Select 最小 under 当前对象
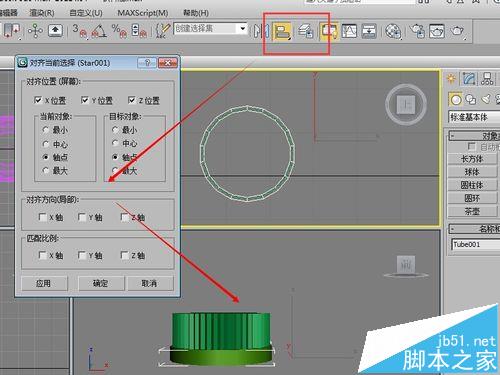 pos(46,130)
